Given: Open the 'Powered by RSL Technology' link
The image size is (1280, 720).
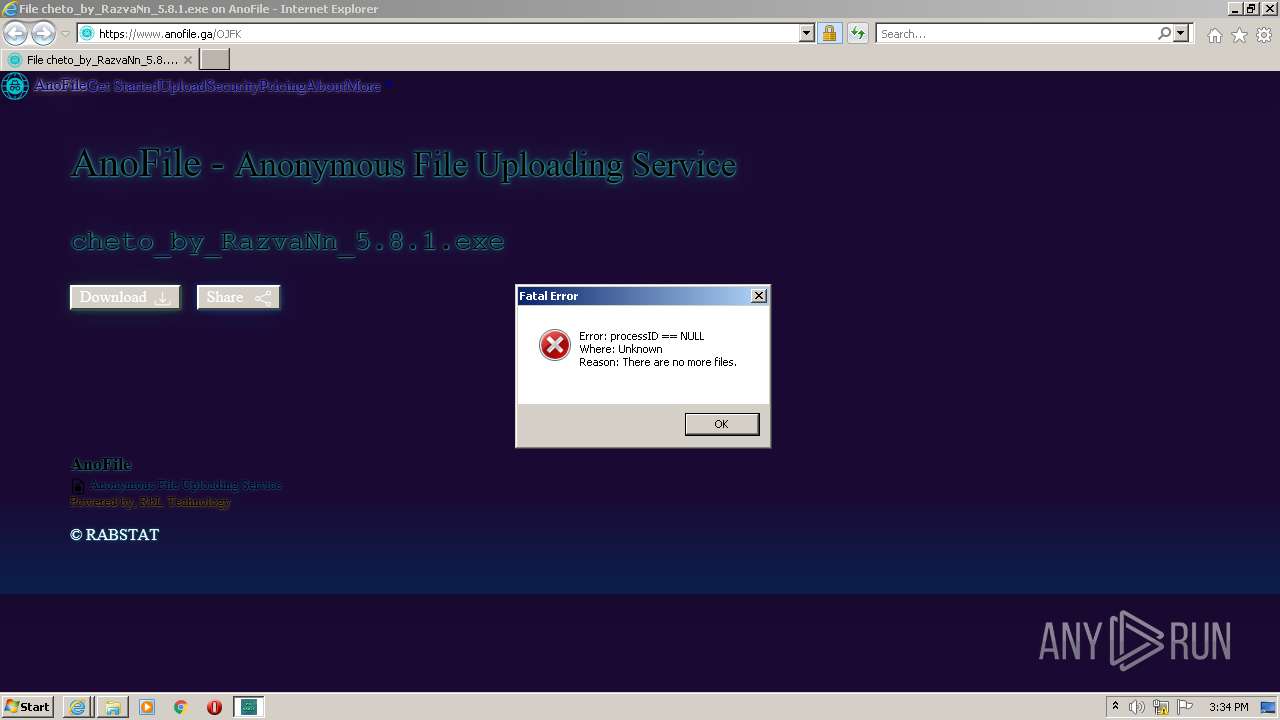Looking at the screenshot, I should pyautogui.click(x=150, y=502).
